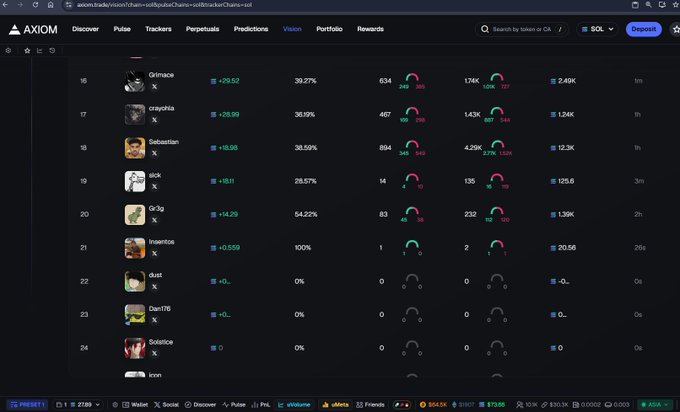This screenshot has height=412, width=680.
Task: Click the history clock icon in sub-toolbar
Action: [52, 51]
